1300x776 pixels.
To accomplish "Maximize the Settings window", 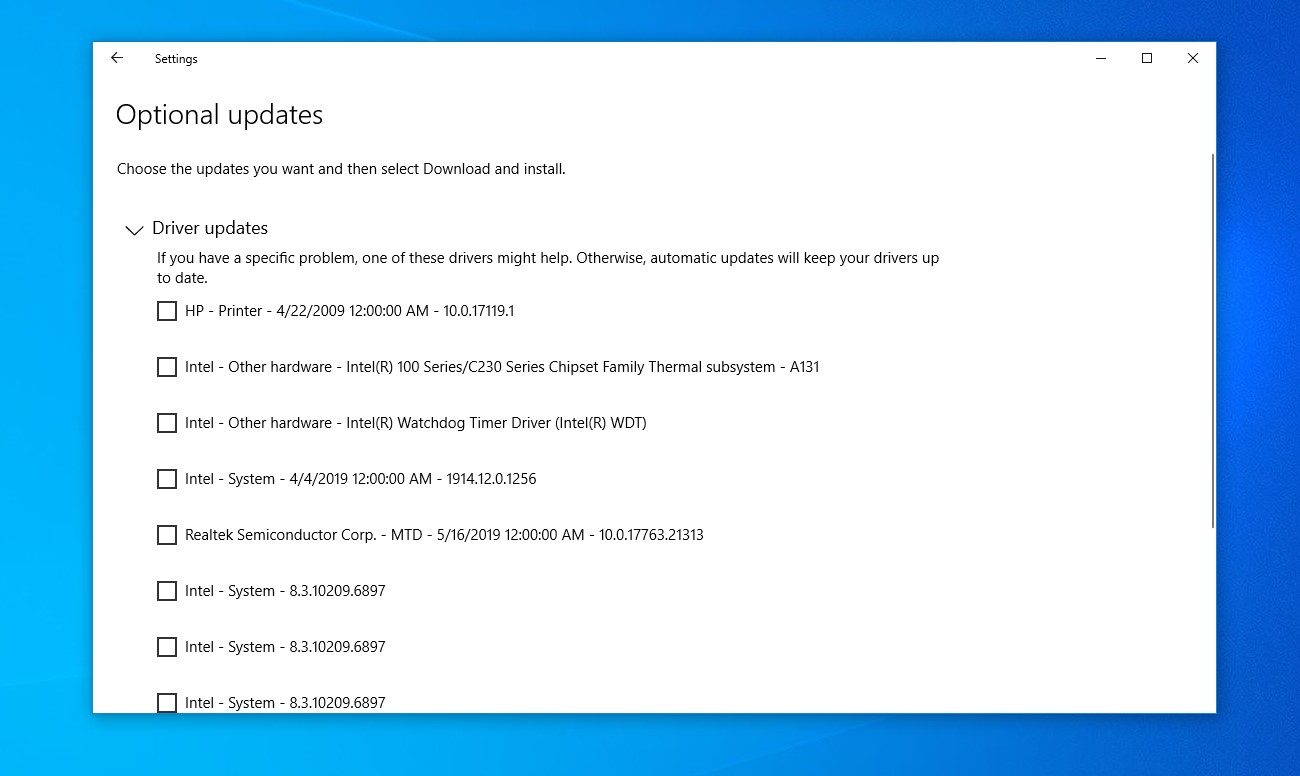I will coord(1147,59).
